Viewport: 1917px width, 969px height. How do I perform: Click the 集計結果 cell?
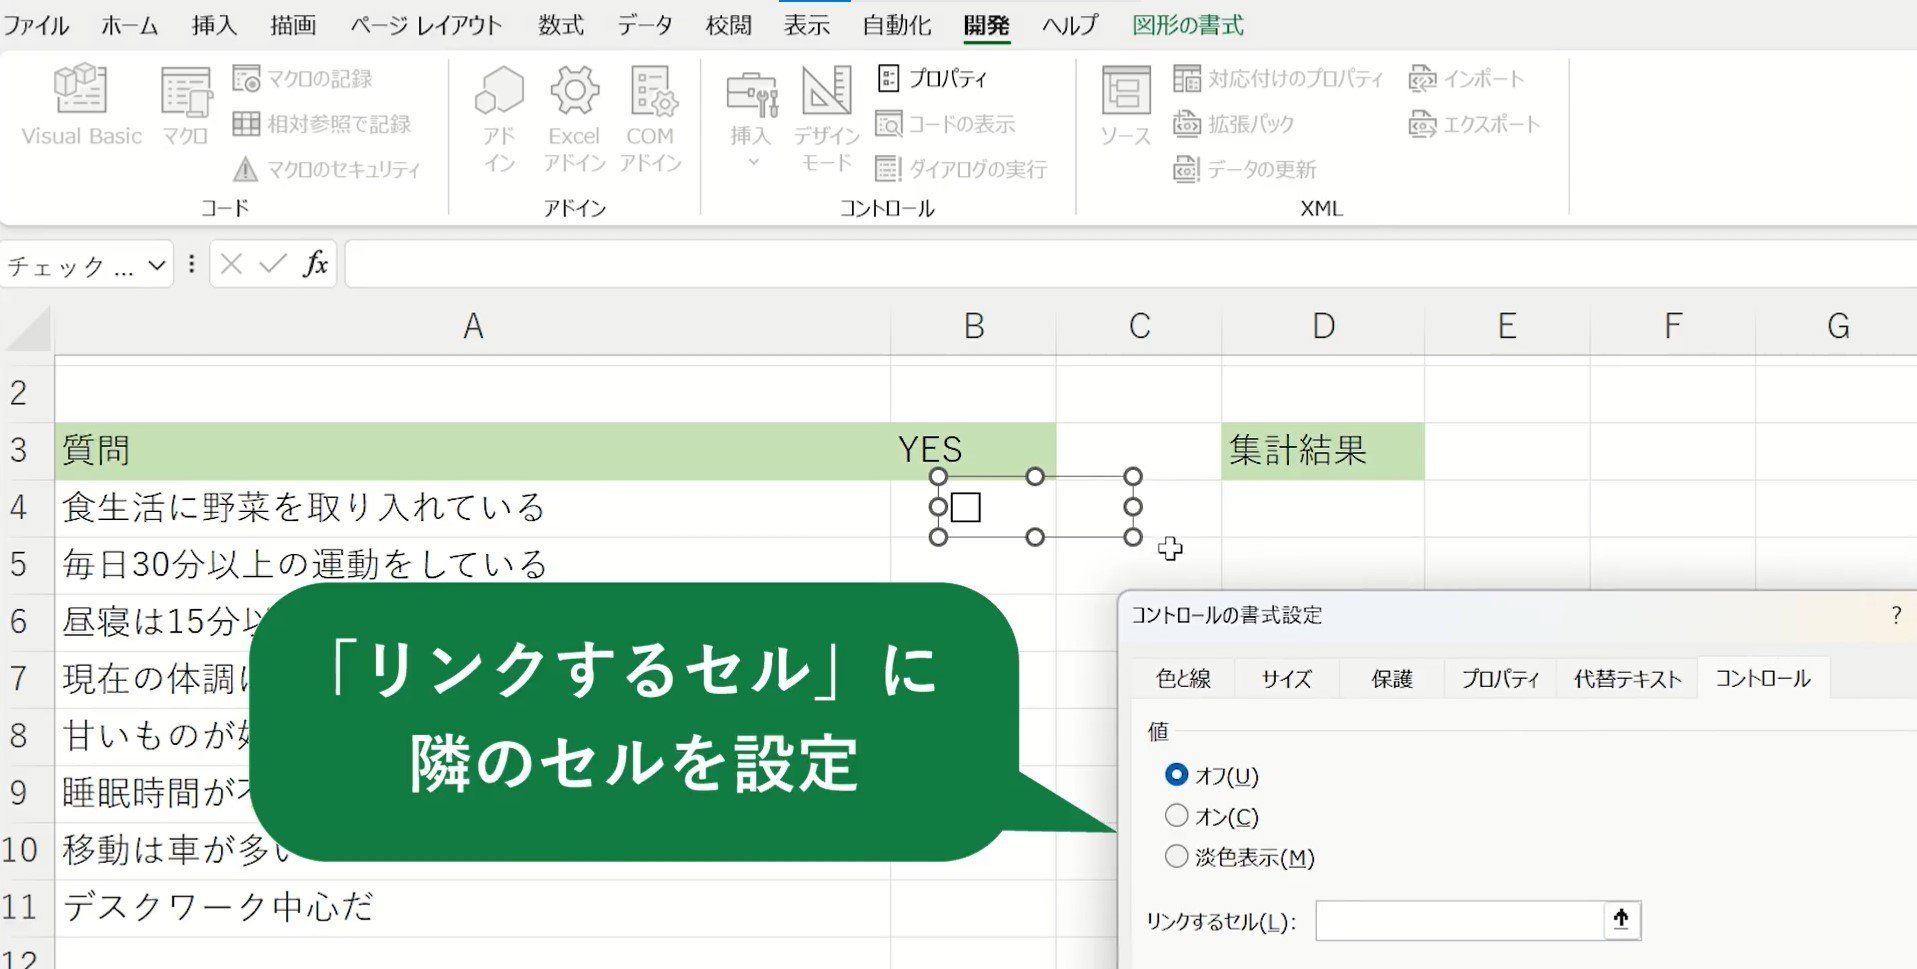(1323, 451)
